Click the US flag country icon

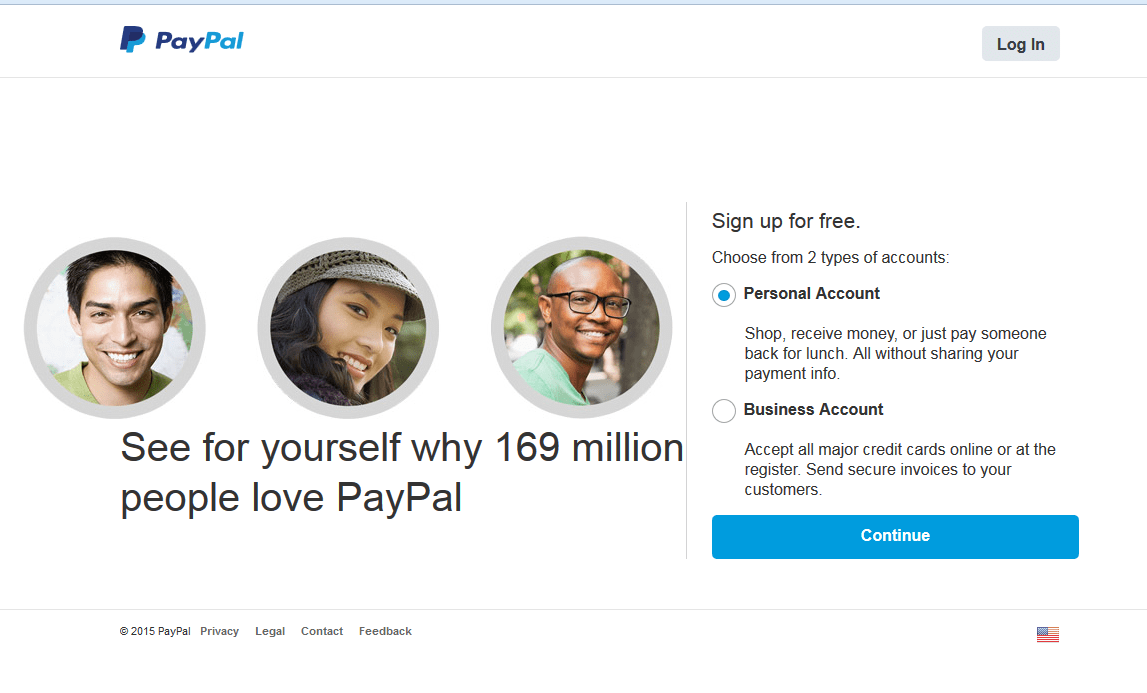pyautogui.click(x=1048, y=634)
